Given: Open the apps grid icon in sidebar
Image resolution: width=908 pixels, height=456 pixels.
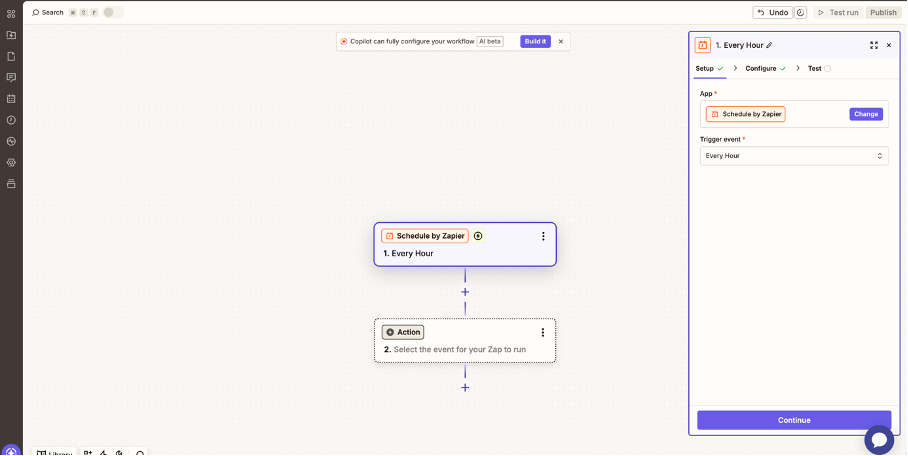Looking at the screenshot, I should (11, 14).
